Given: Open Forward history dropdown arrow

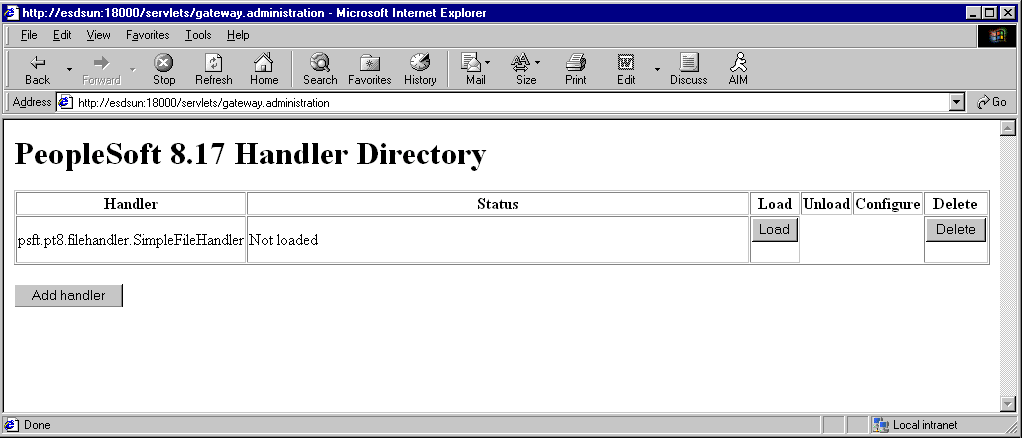Looking at the screenshot, I should [132, 70].
